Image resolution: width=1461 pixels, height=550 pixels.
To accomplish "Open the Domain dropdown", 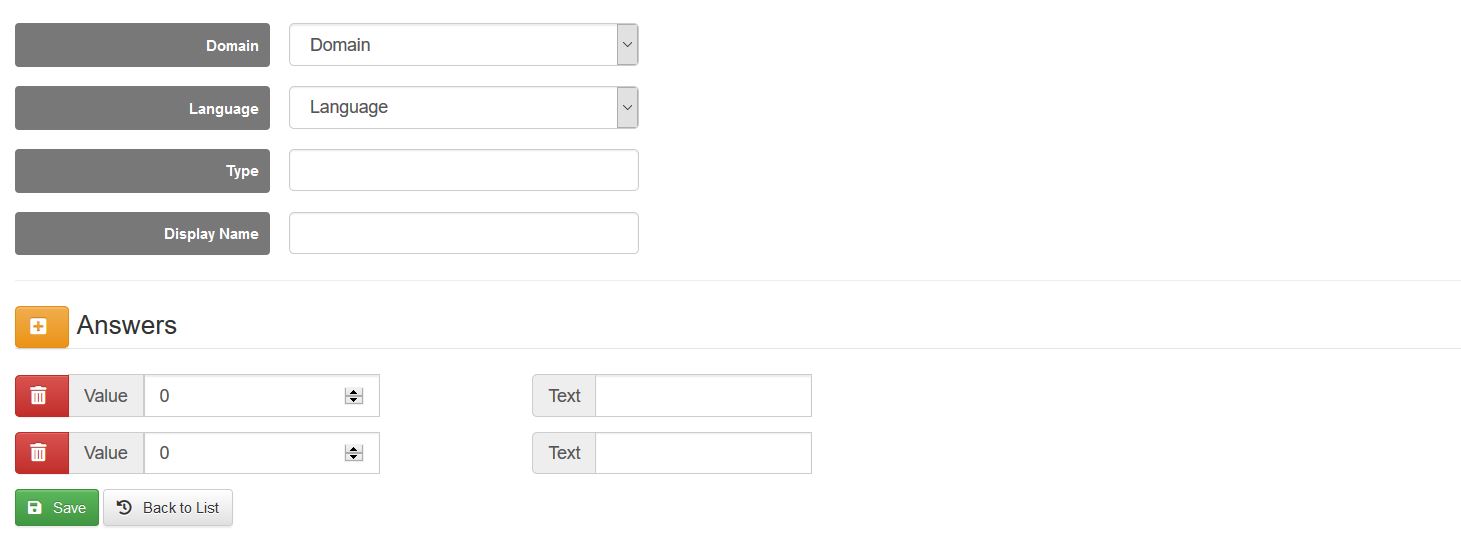I will [463, 45].
